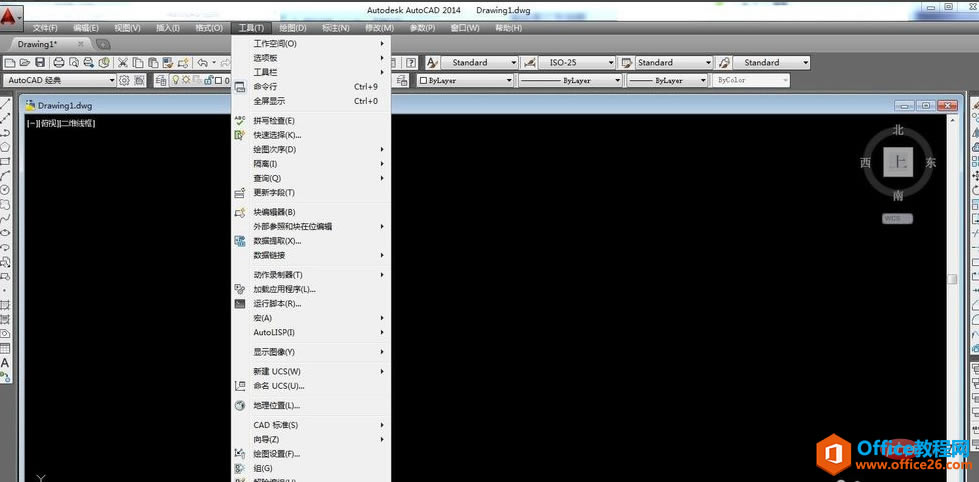Open the multileader style Standard dropdown
The height and width of the screenshot is (482, 979).
coord(772,62)
